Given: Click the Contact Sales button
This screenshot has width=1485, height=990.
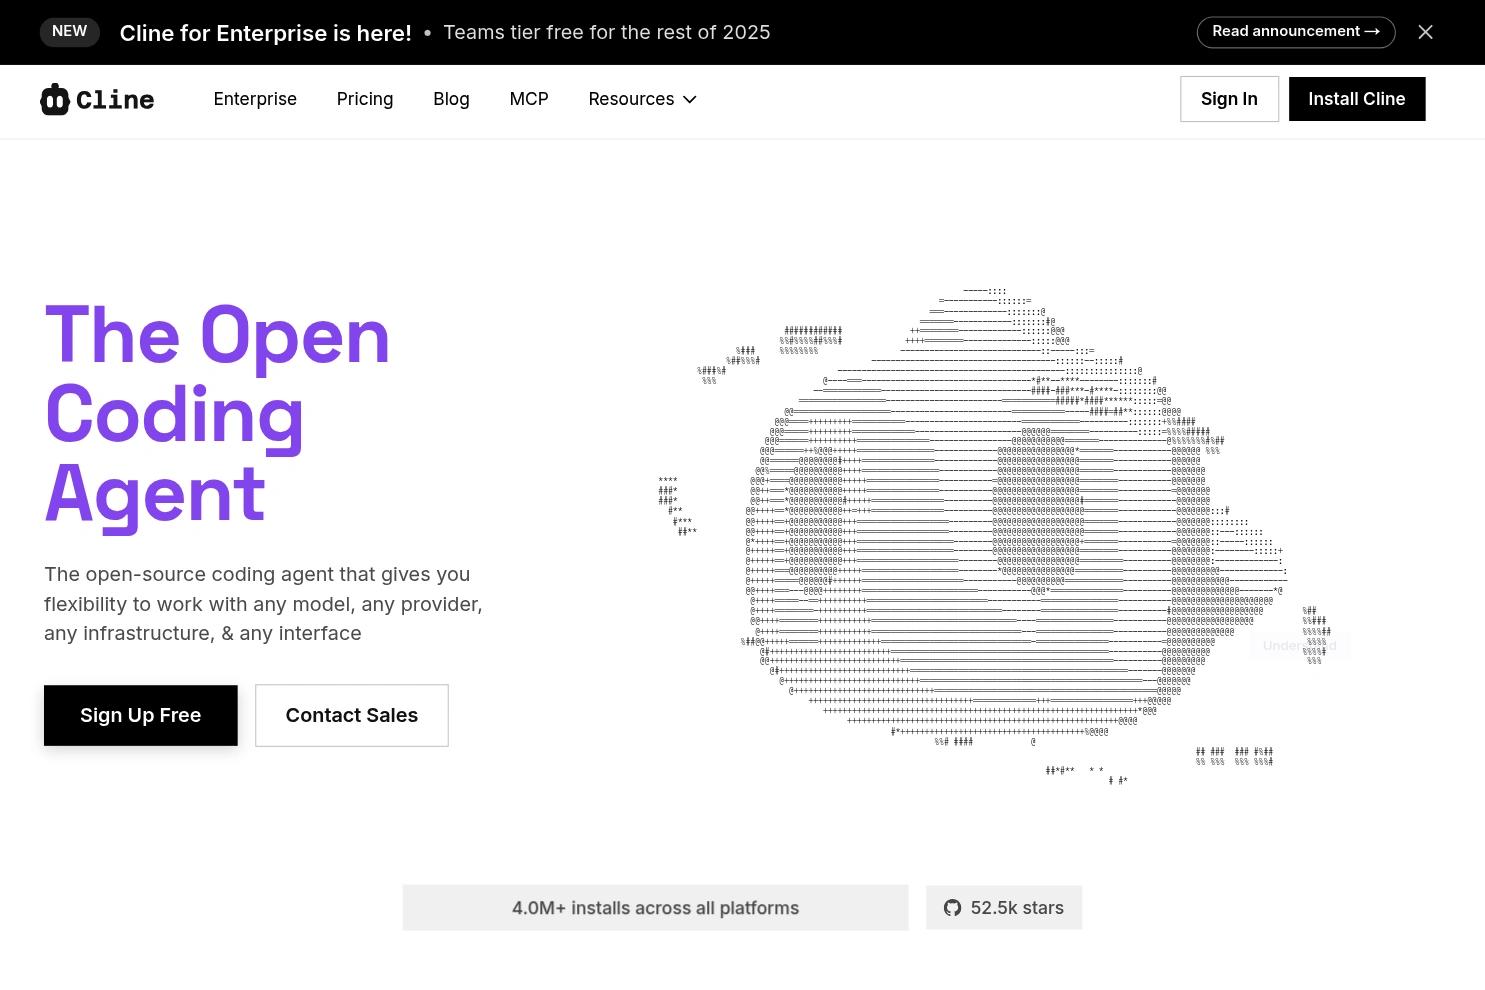Looking at the screenshot, I should click(x=352, y=715).
